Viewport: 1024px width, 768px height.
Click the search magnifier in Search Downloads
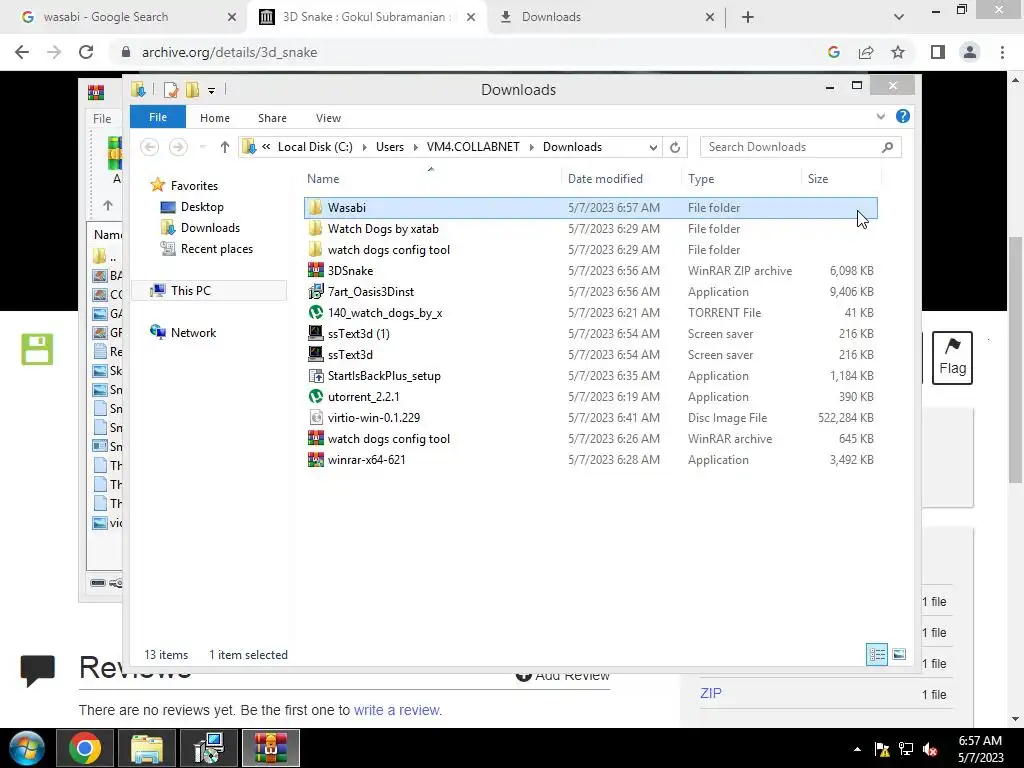click(887, 147)
